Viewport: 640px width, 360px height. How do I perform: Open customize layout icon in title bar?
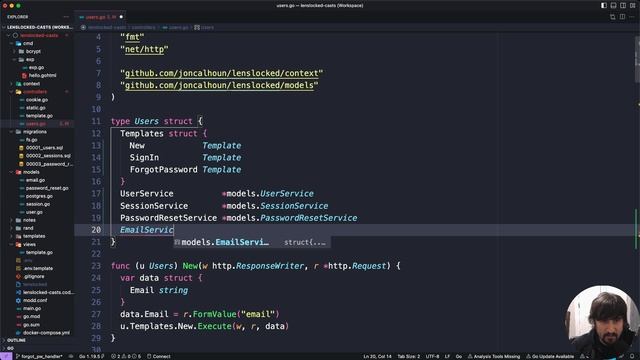point(633,6)
